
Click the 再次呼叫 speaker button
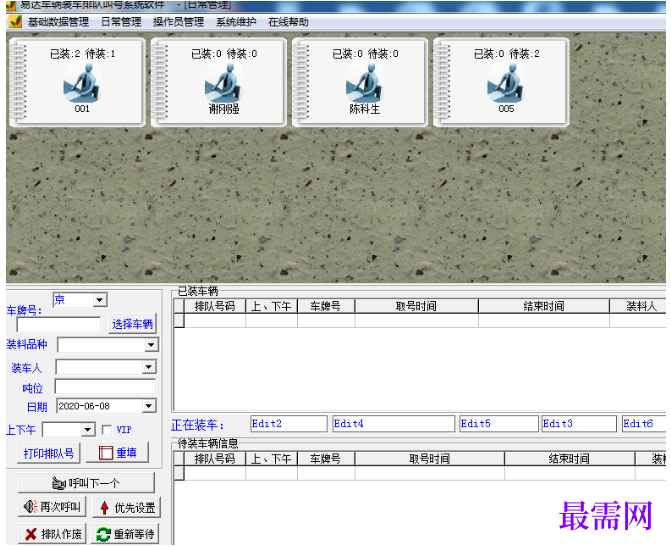point(52,507)
